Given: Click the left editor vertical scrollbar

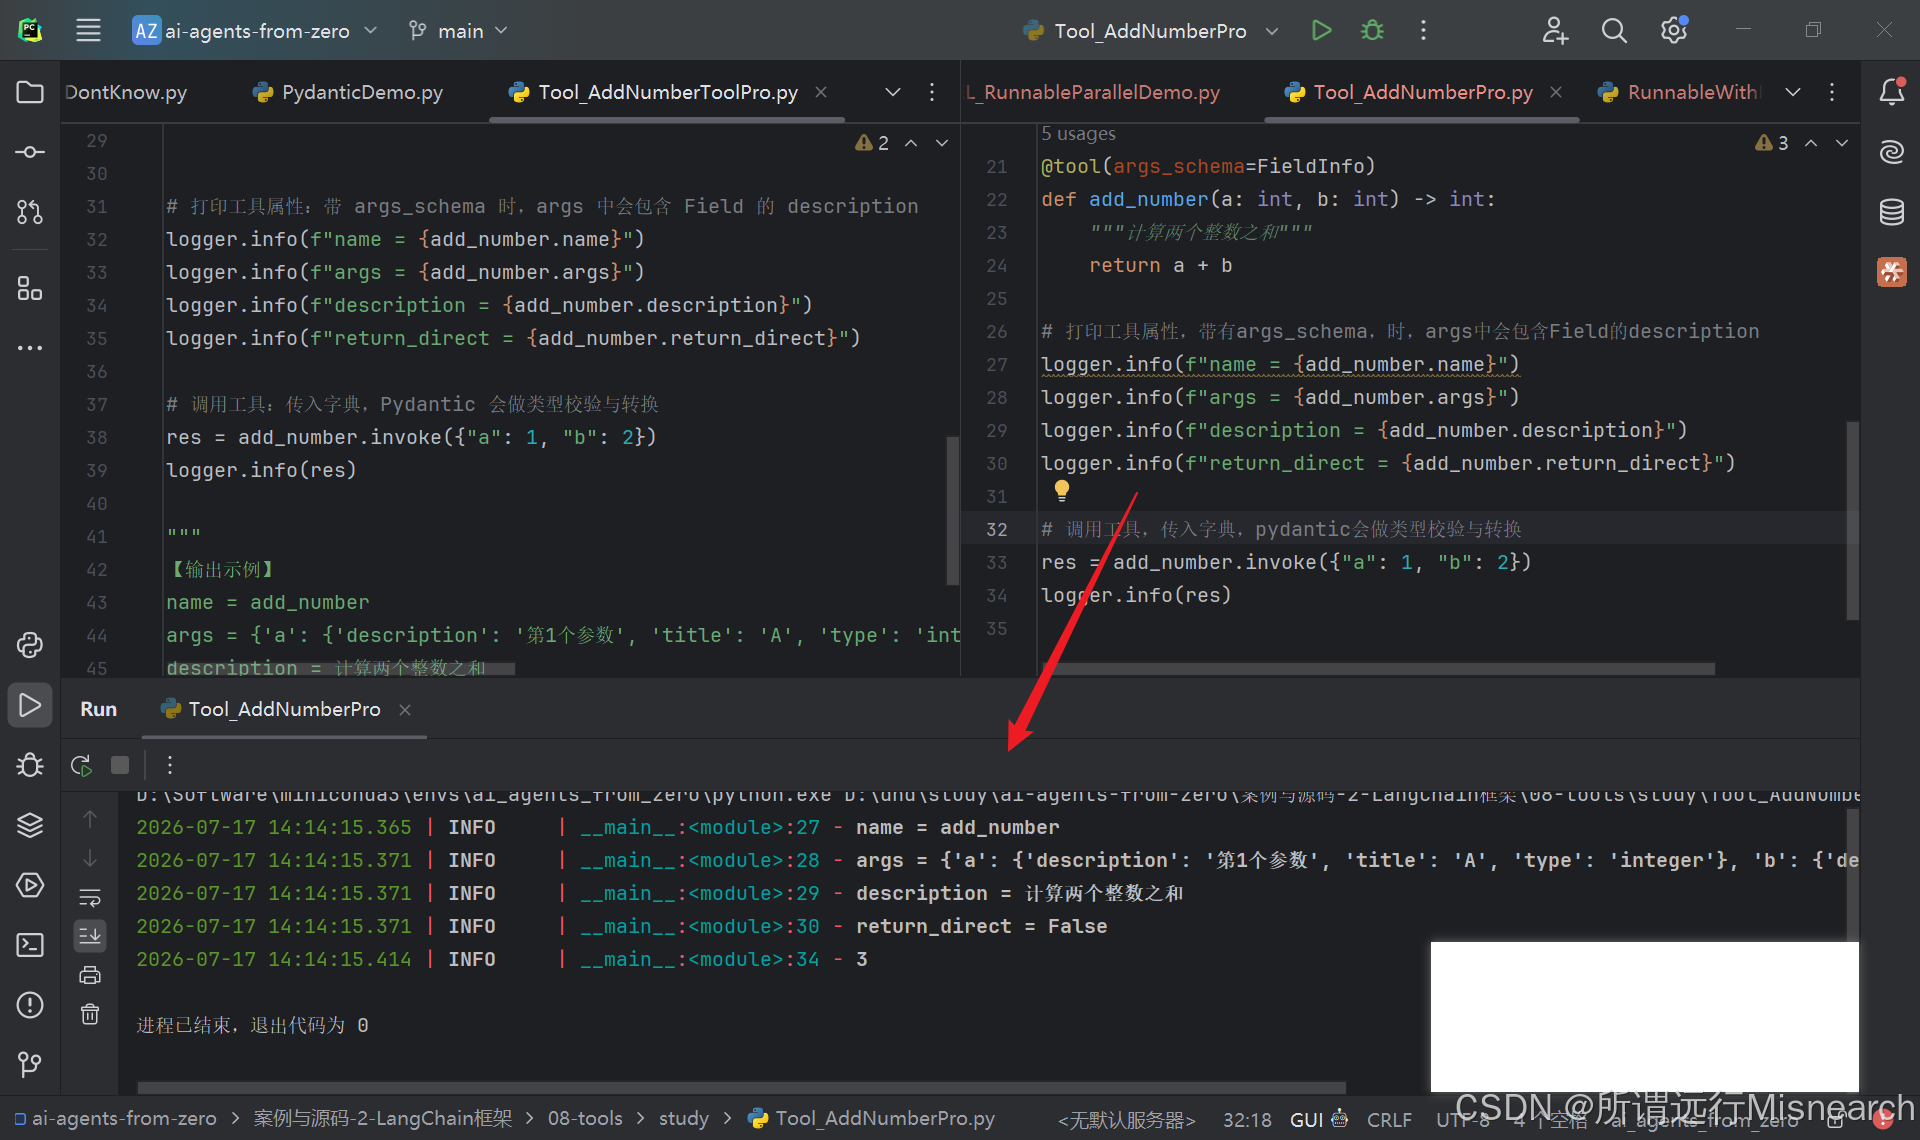Looking at the screenshot, I should (x=952, y=510).
